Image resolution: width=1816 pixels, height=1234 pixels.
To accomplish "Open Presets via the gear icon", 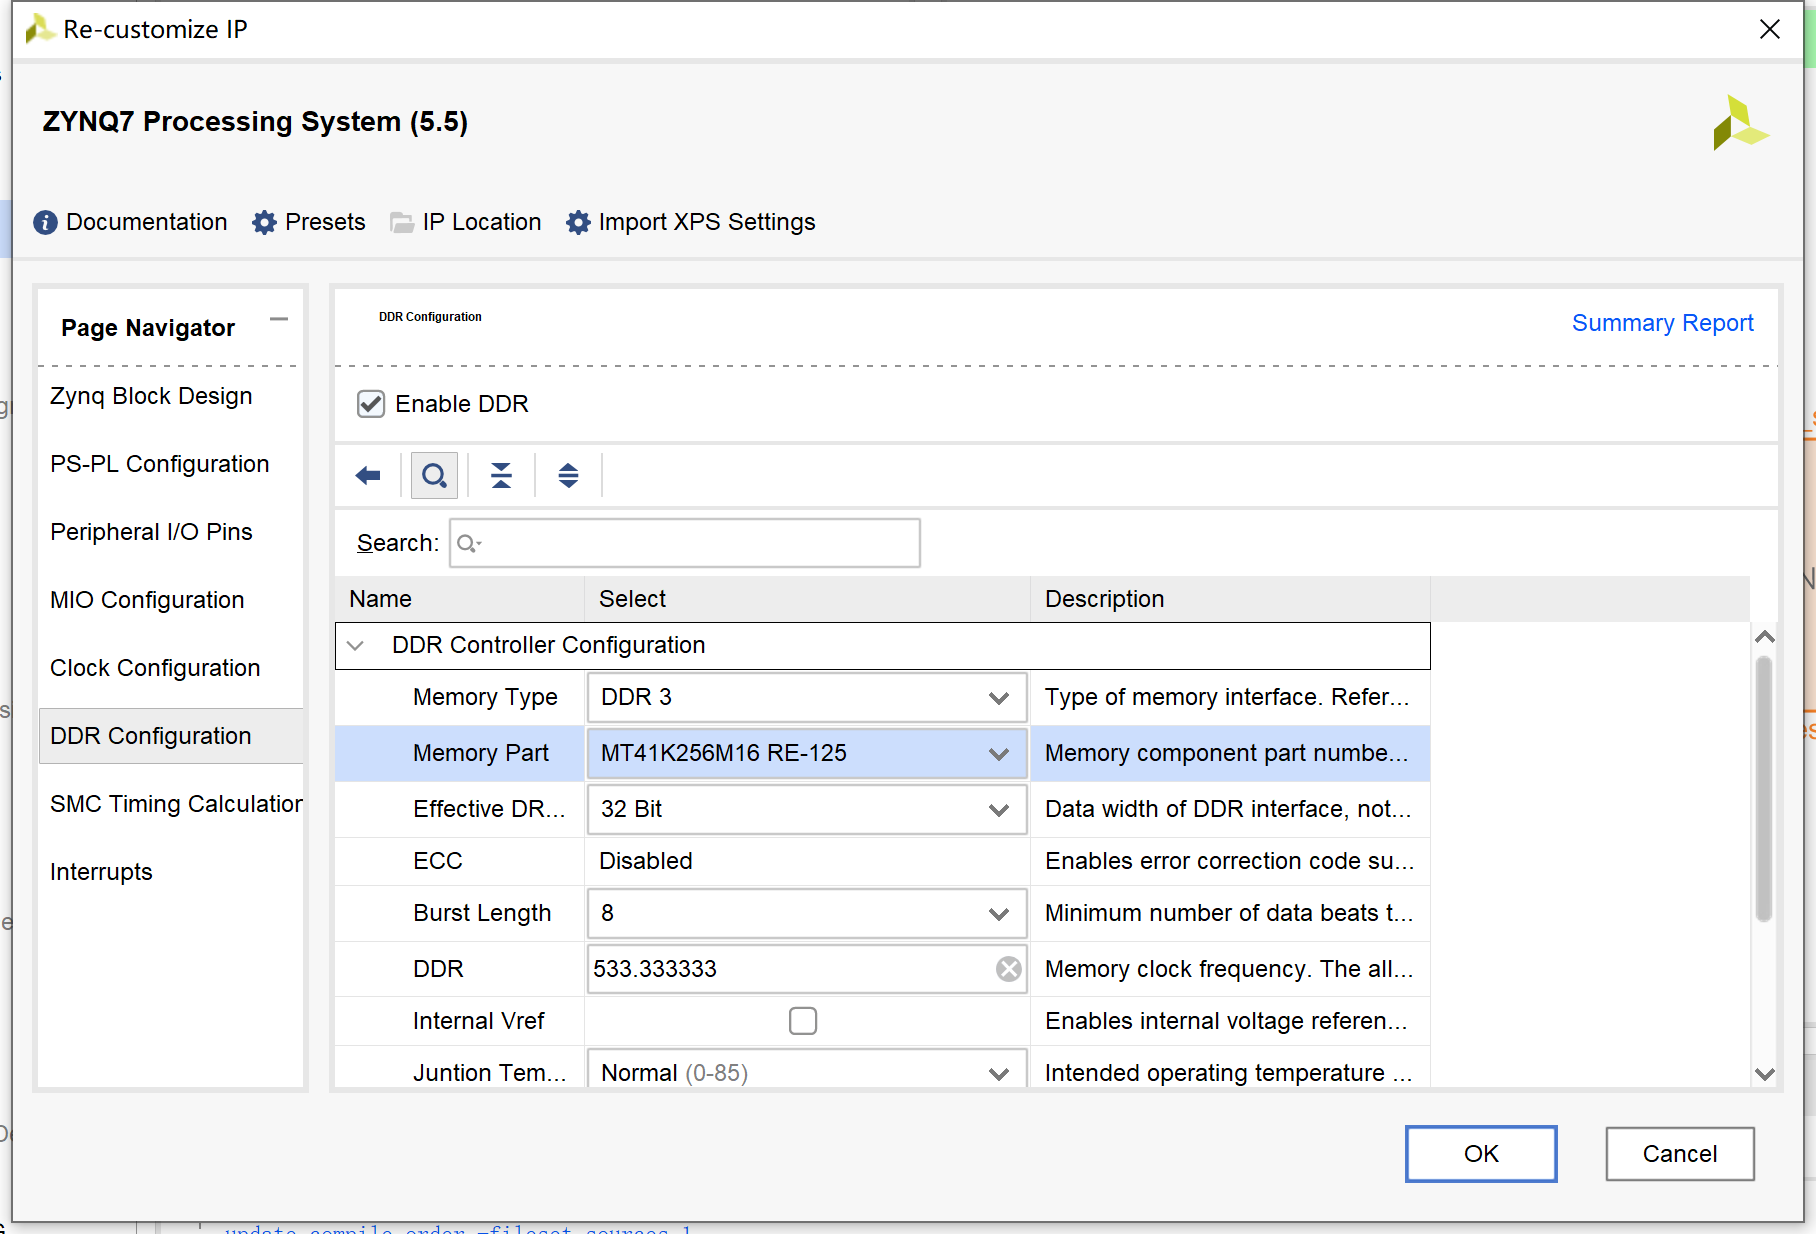I will click(264, 222).
